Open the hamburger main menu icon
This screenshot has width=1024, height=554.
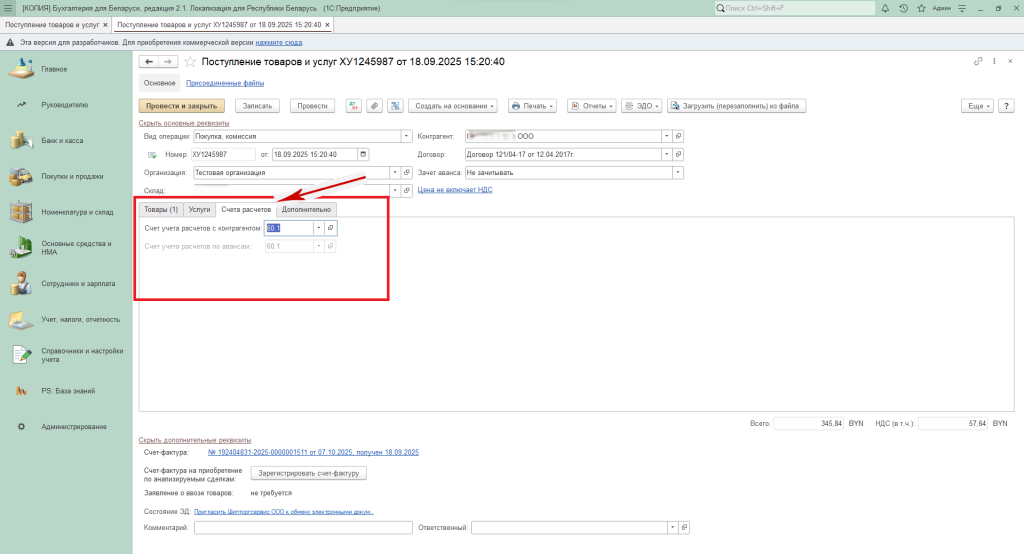[x=9, y=8]
